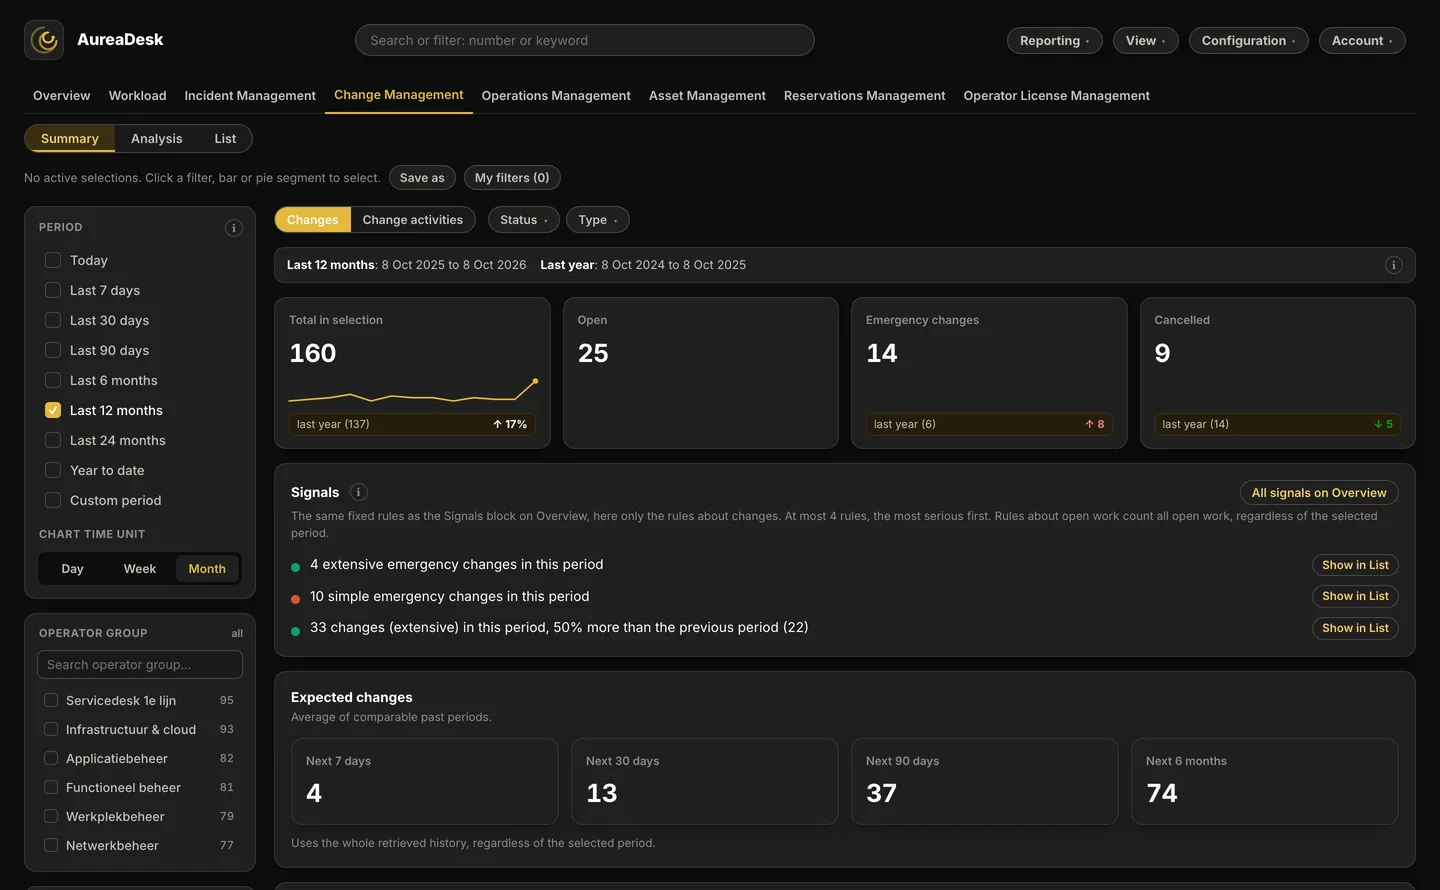This screenshot has width=1440, height=890.
Task: Click the Open changes card value 25
Action: click(x=593, y=353)
